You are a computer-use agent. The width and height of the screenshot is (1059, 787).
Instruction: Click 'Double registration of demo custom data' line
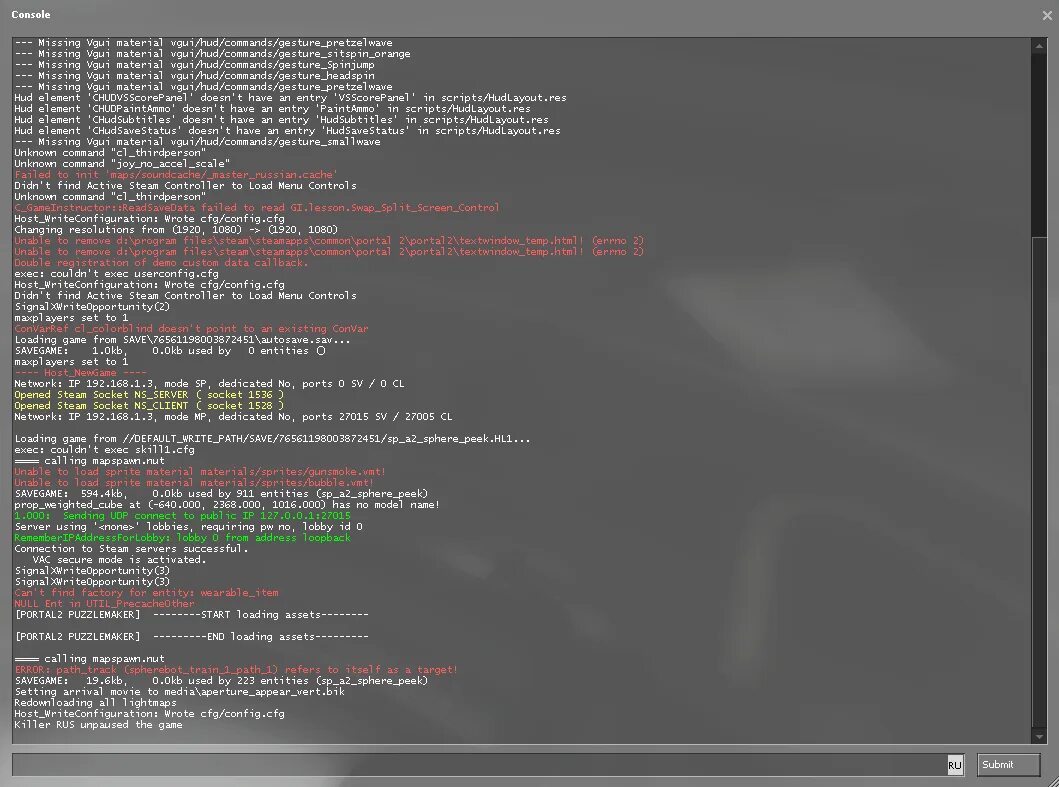(x=161, y=262)
